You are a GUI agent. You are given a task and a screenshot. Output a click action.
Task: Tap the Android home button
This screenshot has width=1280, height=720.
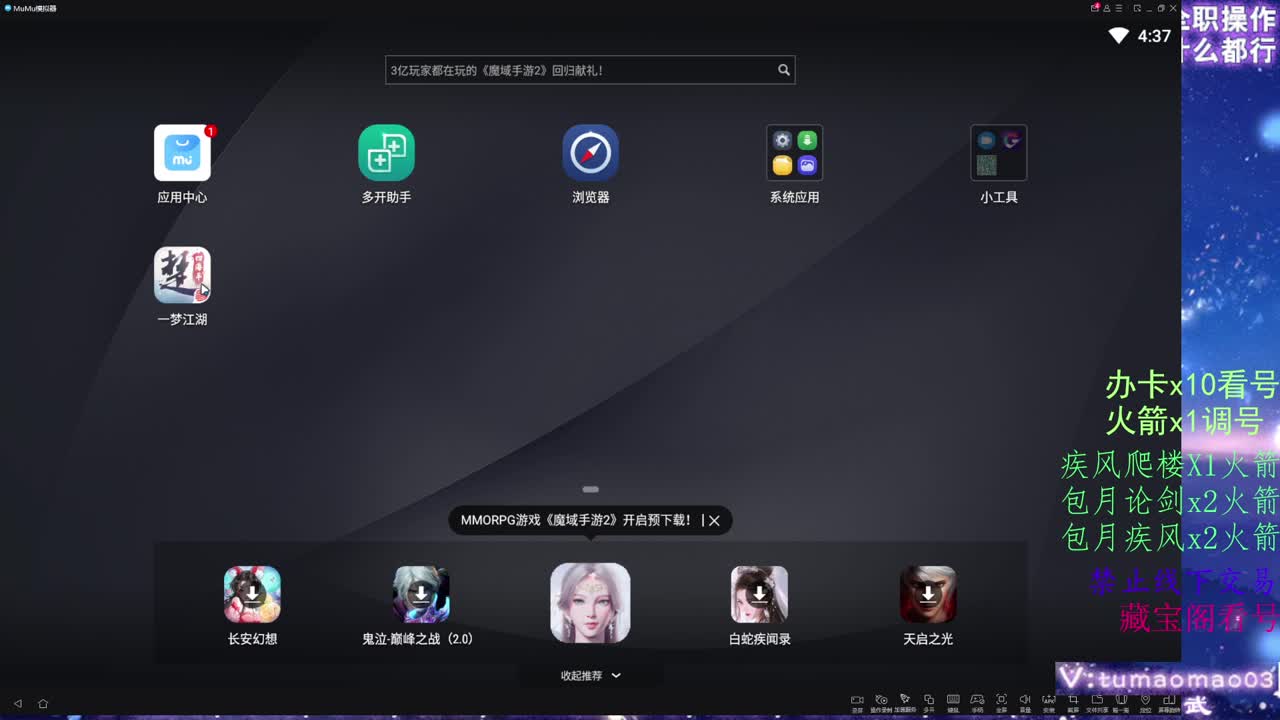(43, 704)
